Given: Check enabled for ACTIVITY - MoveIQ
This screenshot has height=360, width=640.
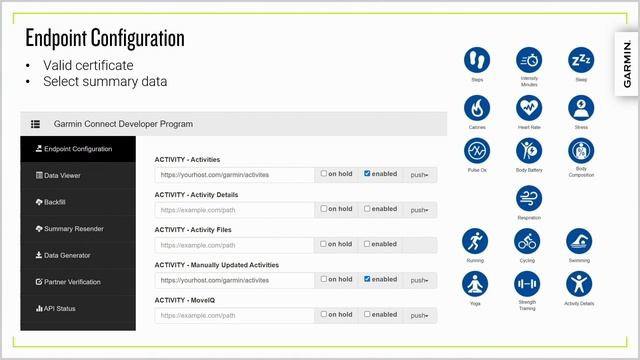Looking at the screenshot, I should pyautogui.click(x=367, y=314).
